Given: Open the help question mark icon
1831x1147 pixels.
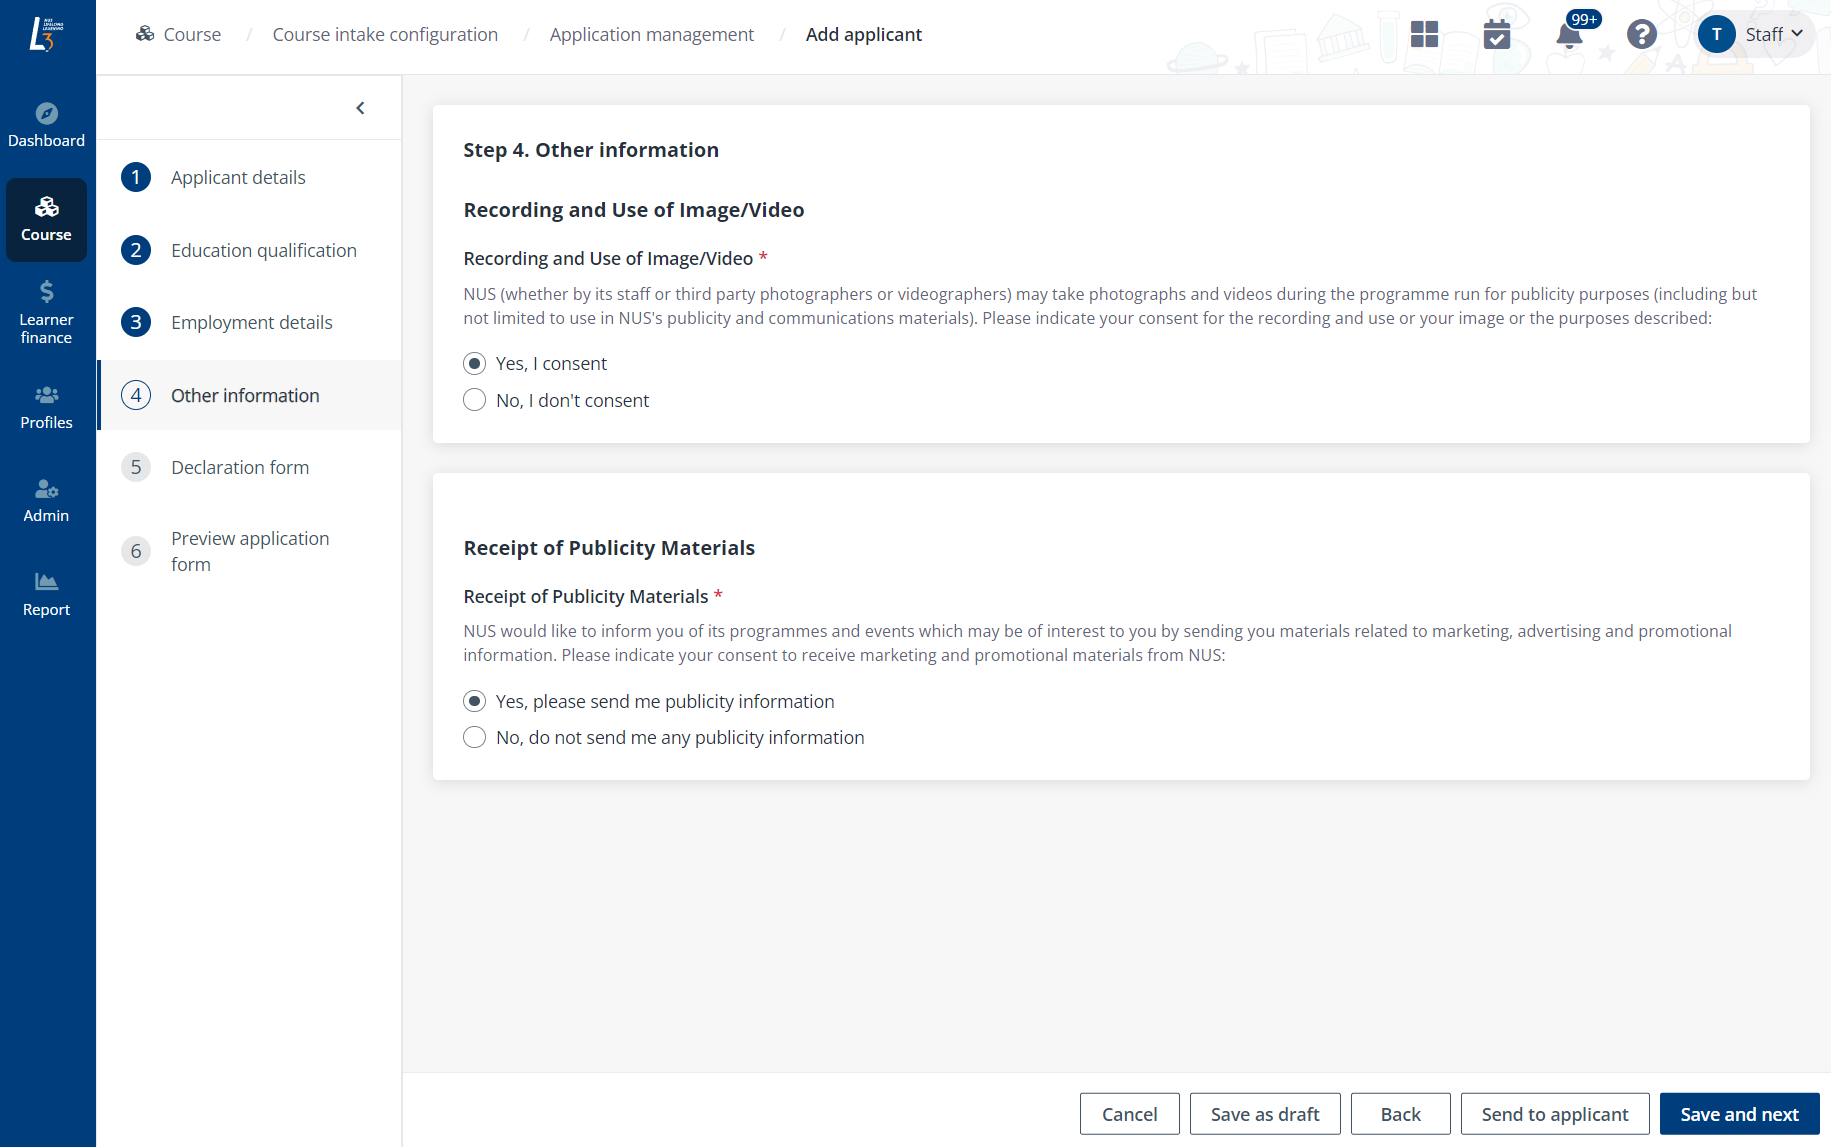Looking at the screenshot, I should point(1641,35).
